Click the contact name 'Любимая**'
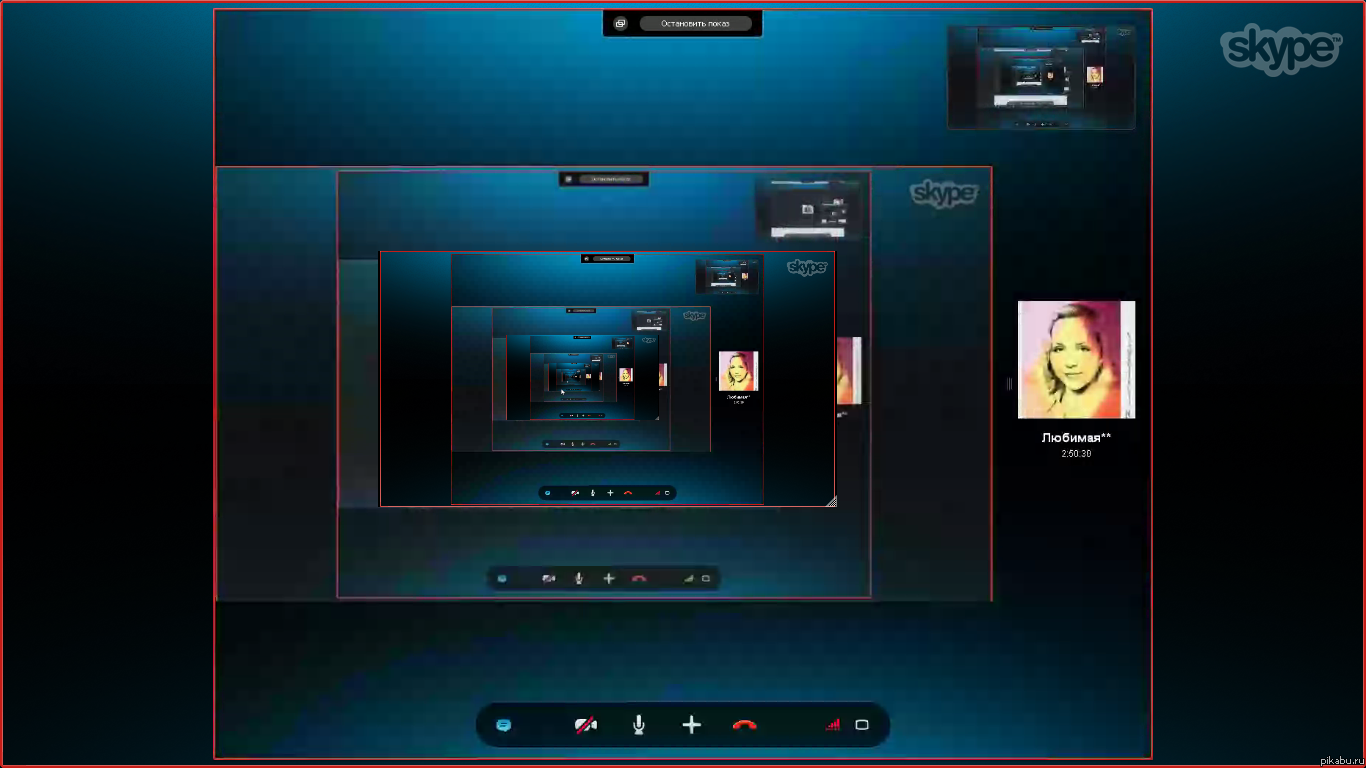Screen dimensions: 1366x768 tap(1076, 438)
